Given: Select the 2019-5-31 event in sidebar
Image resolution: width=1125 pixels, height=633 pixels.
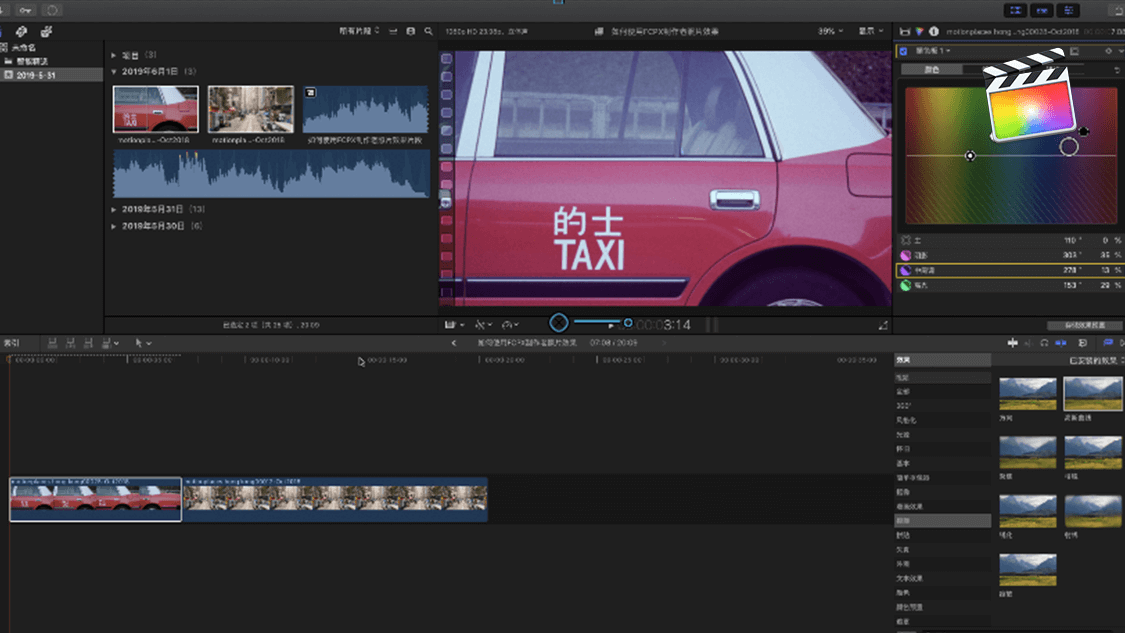Looking at the screenshot, I should point(36,75).
